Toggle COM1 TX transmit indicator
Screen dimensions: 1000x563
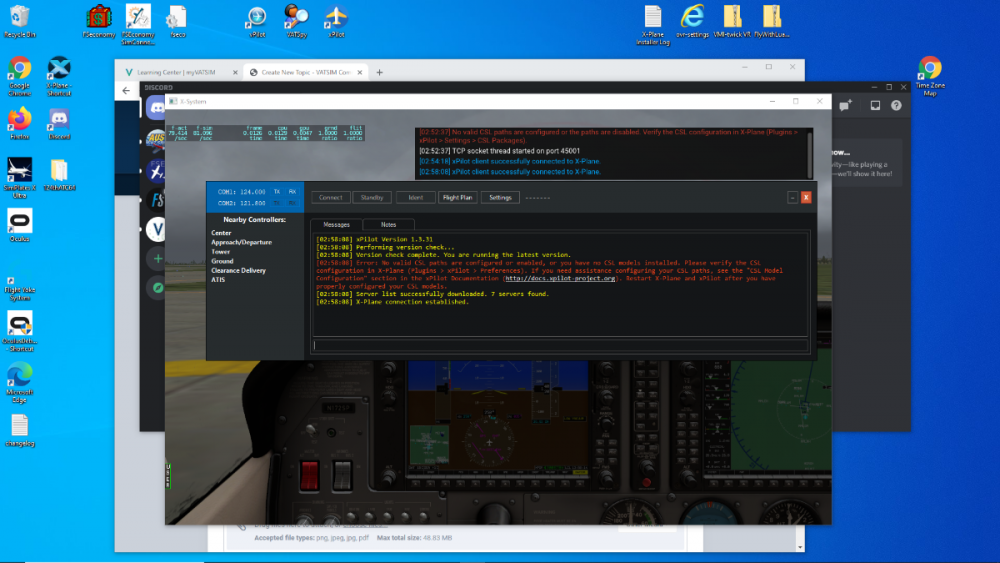[277, 191]
